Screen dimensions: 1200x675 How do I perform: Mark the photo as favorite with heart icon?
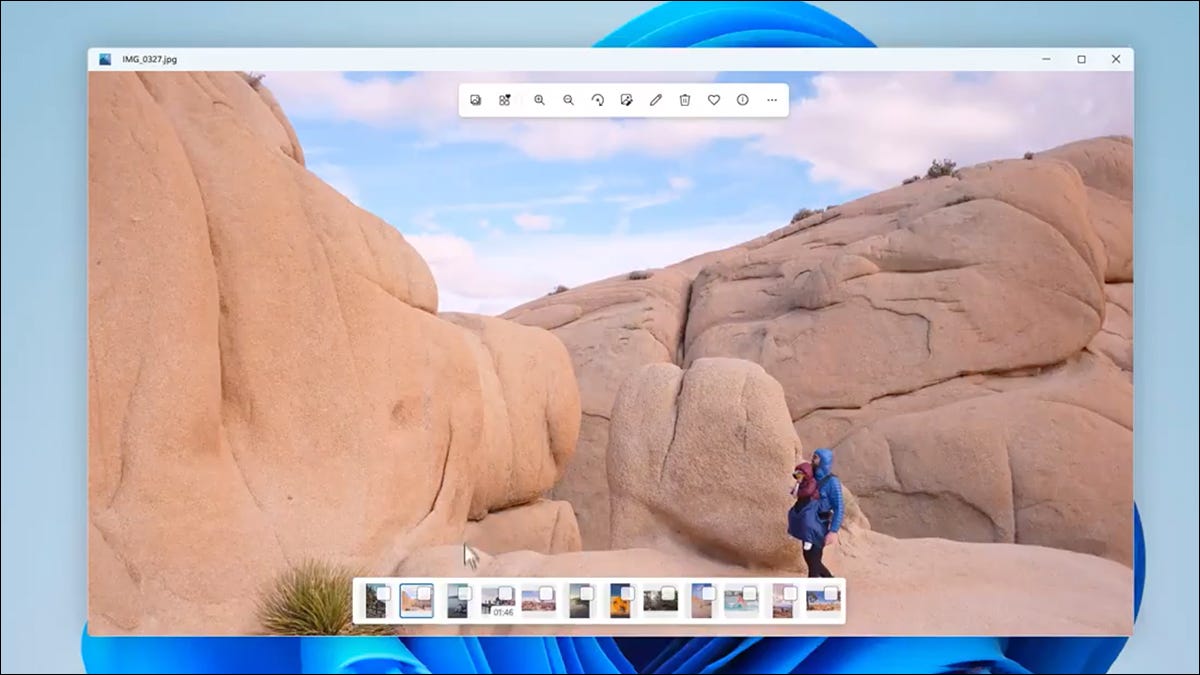713,100
